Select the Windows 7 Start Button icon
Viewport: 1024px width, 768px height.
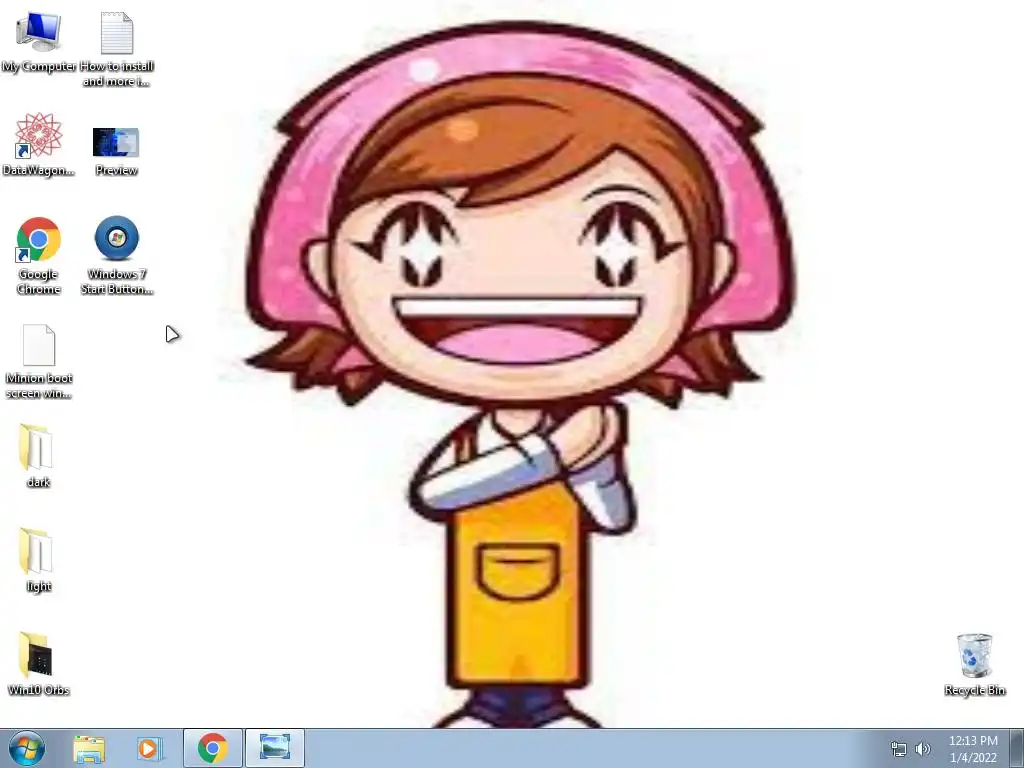pyautogui.click(x=117, y=255)
